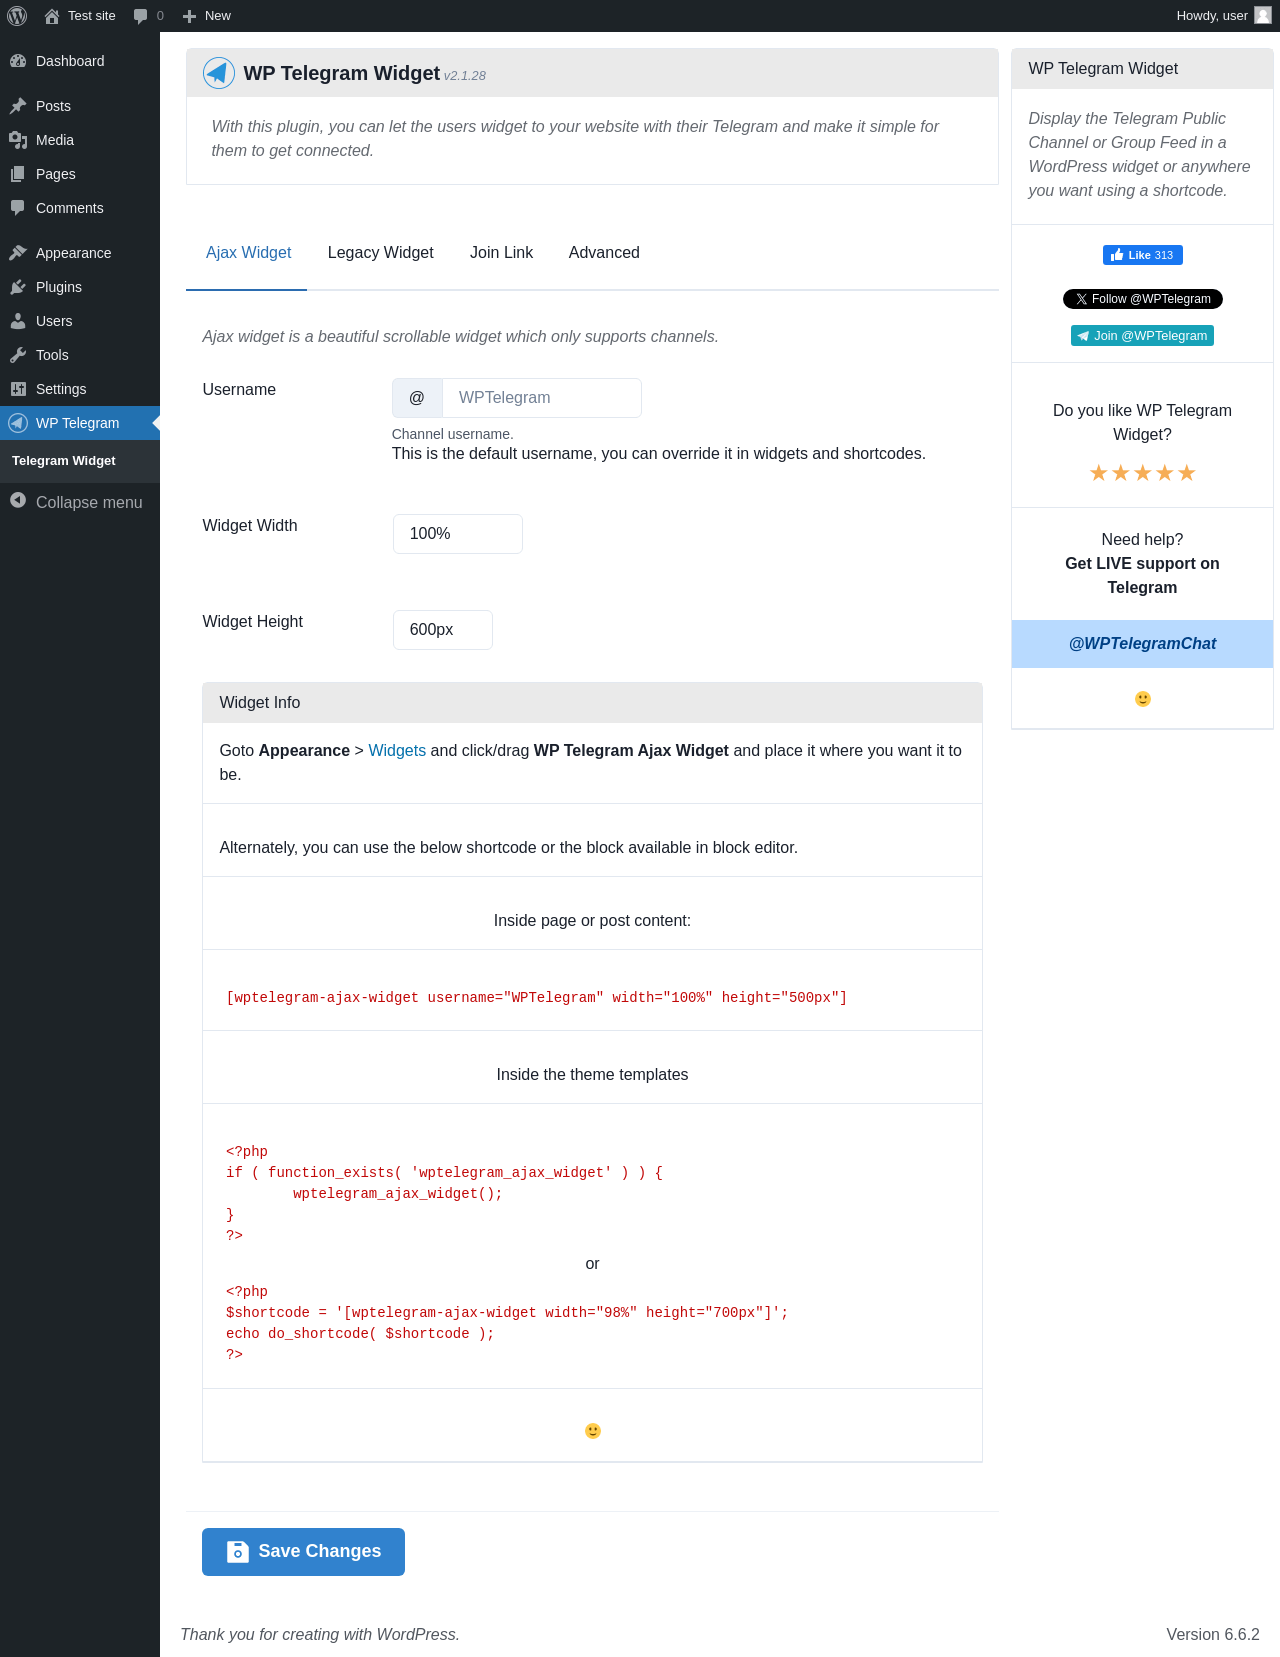Click the Users person icon
Viewport: 1280px width, 1657px height.
point(18,321)
